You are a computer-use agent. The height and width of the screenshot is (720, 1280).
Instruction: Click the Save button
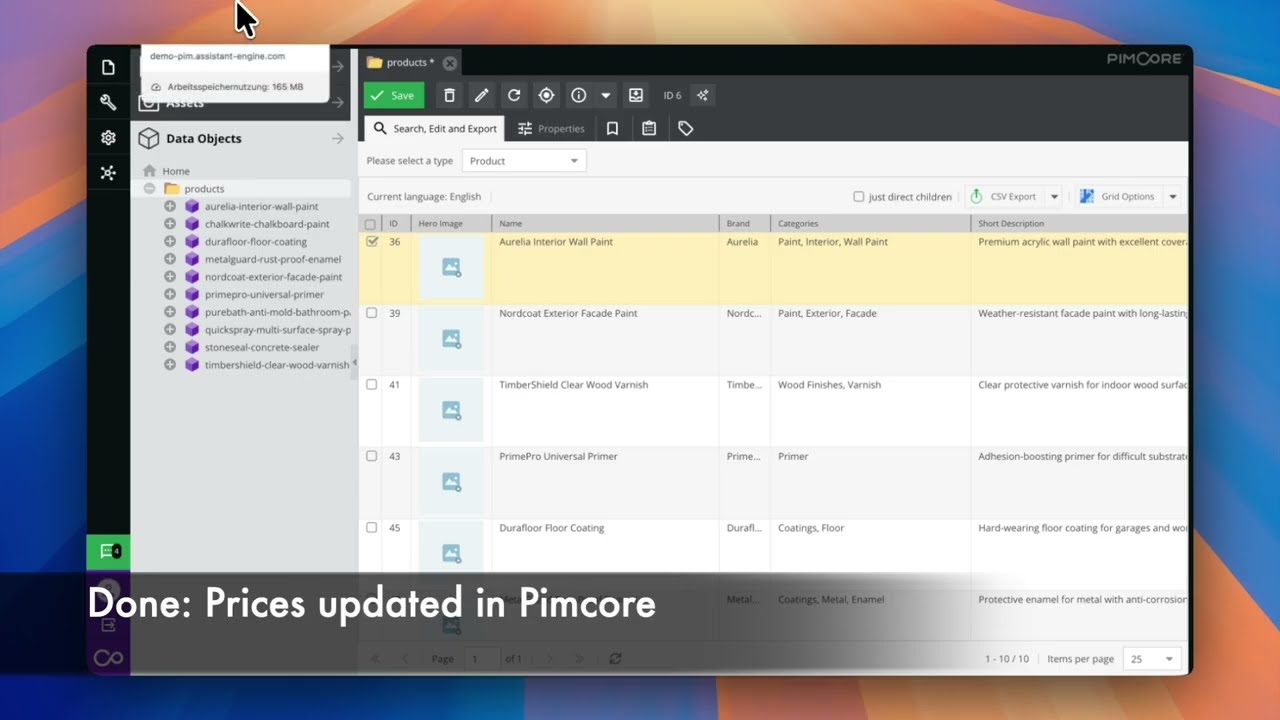tap(394, 95)
